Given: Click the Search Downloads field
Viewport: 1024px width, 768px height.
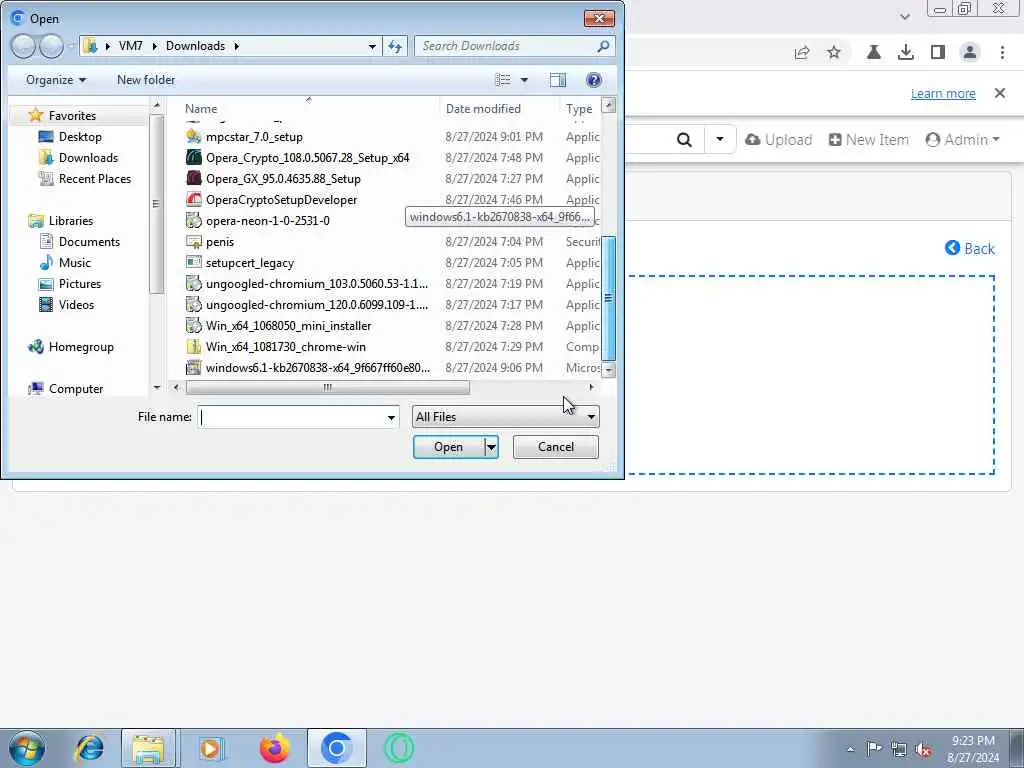Looking at the screenshot, I should pos(506,46).
